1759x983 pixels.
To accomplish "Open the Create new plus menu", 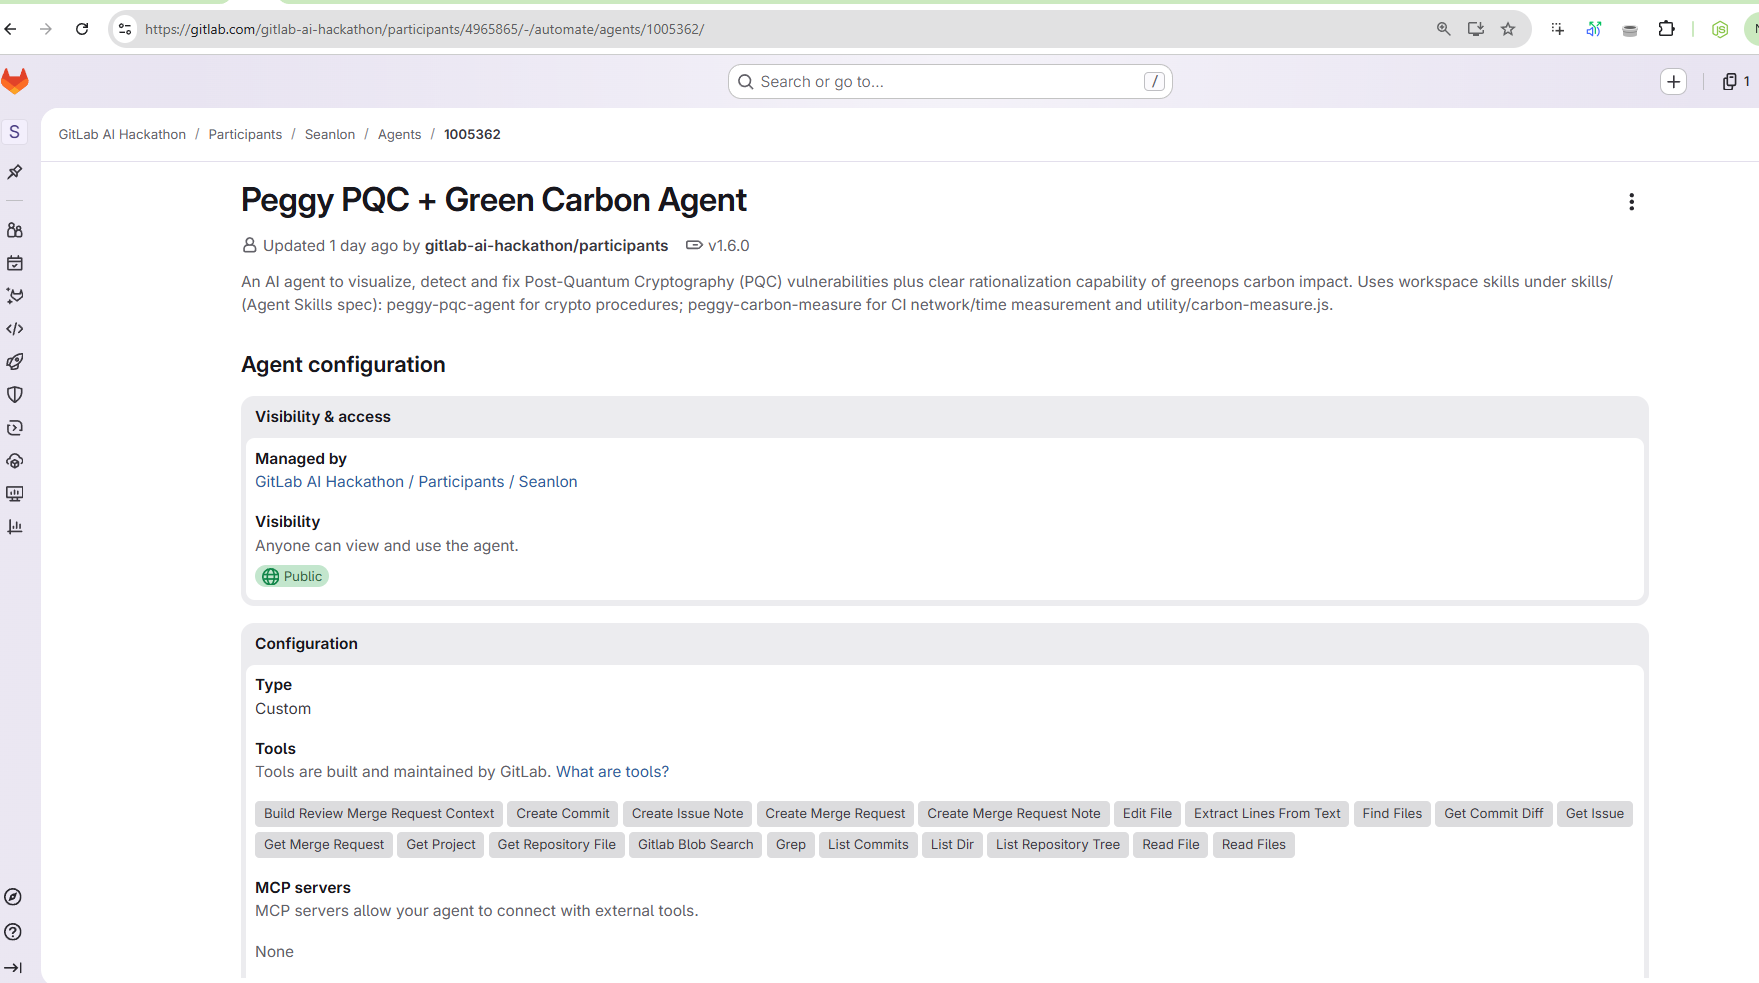I will [x=1673, y=82].
